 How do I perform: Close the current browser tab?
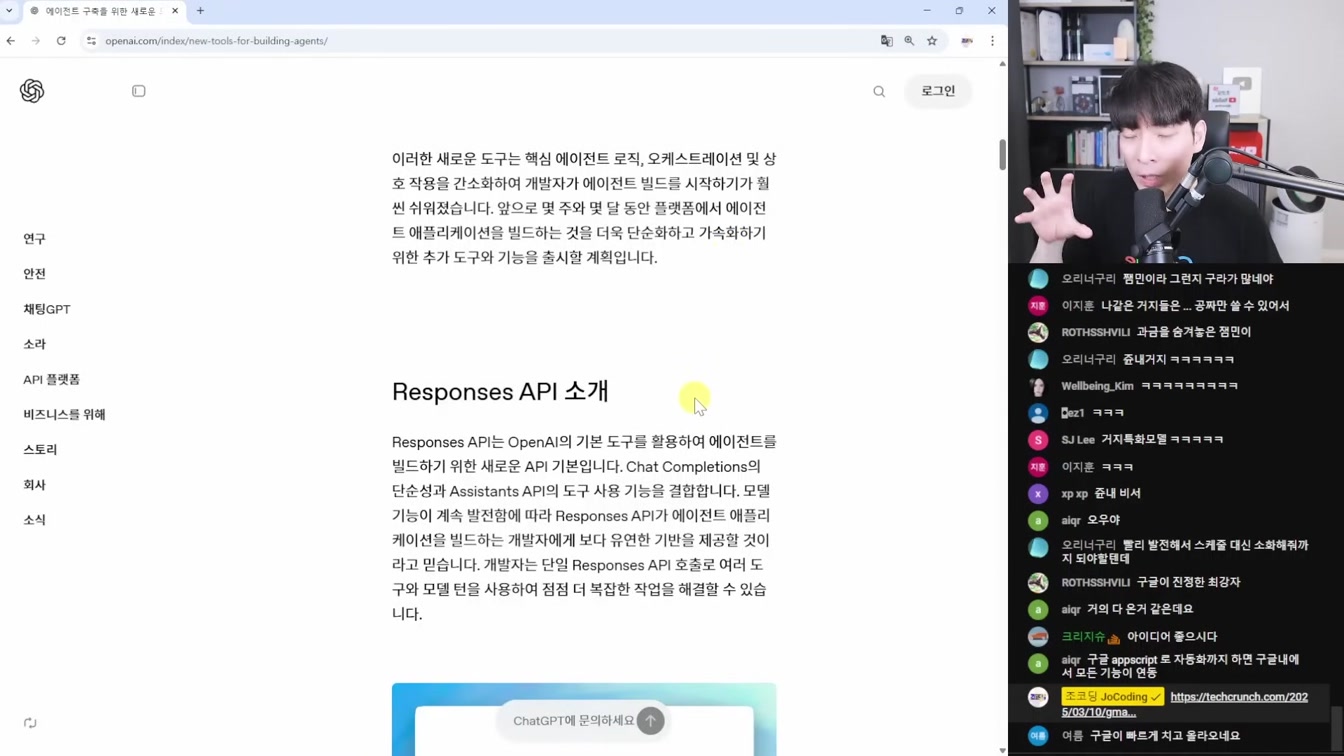pyautogui.click(x=175, y=11)
